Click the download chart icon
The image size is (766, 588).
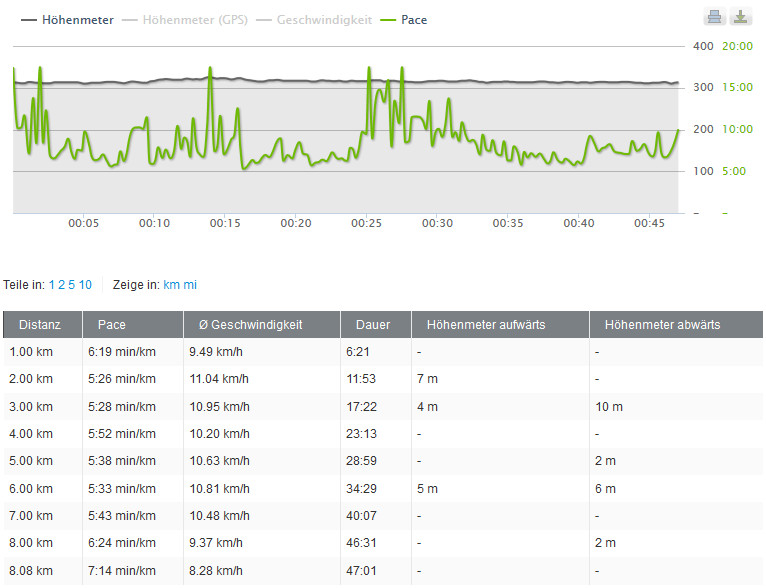tap(740, 16)
